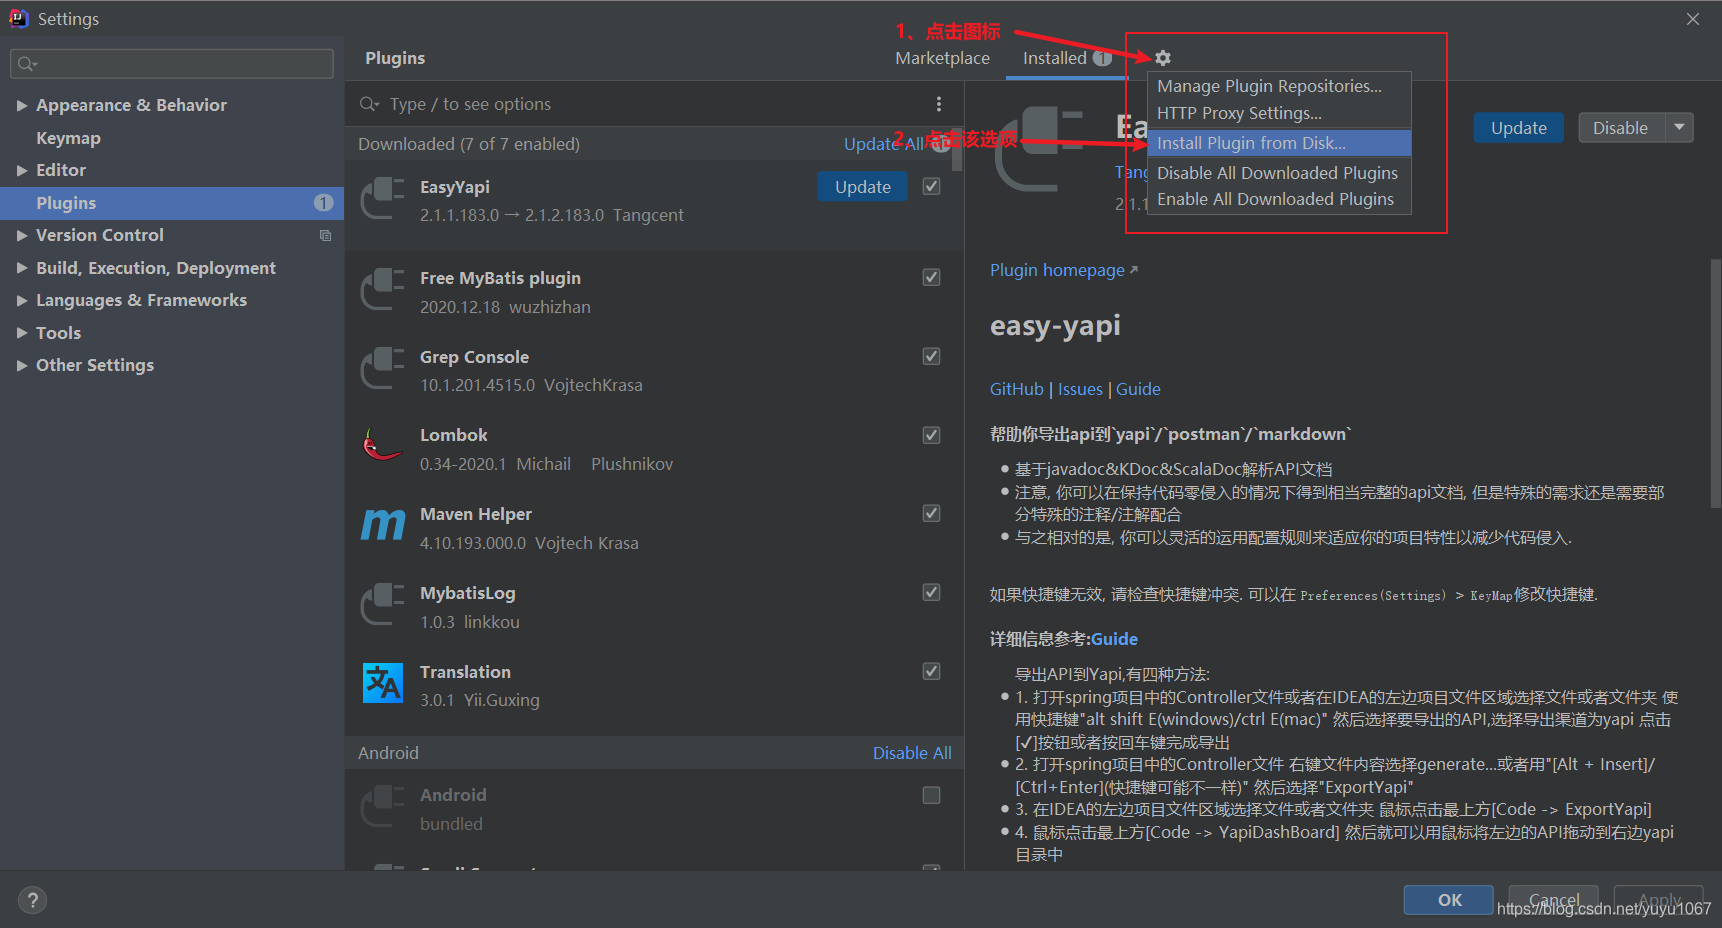The height and width of the screenshot is (928, 1722).
Task: Click the Translation plugin icon
Action: click(x=381, y=683)
